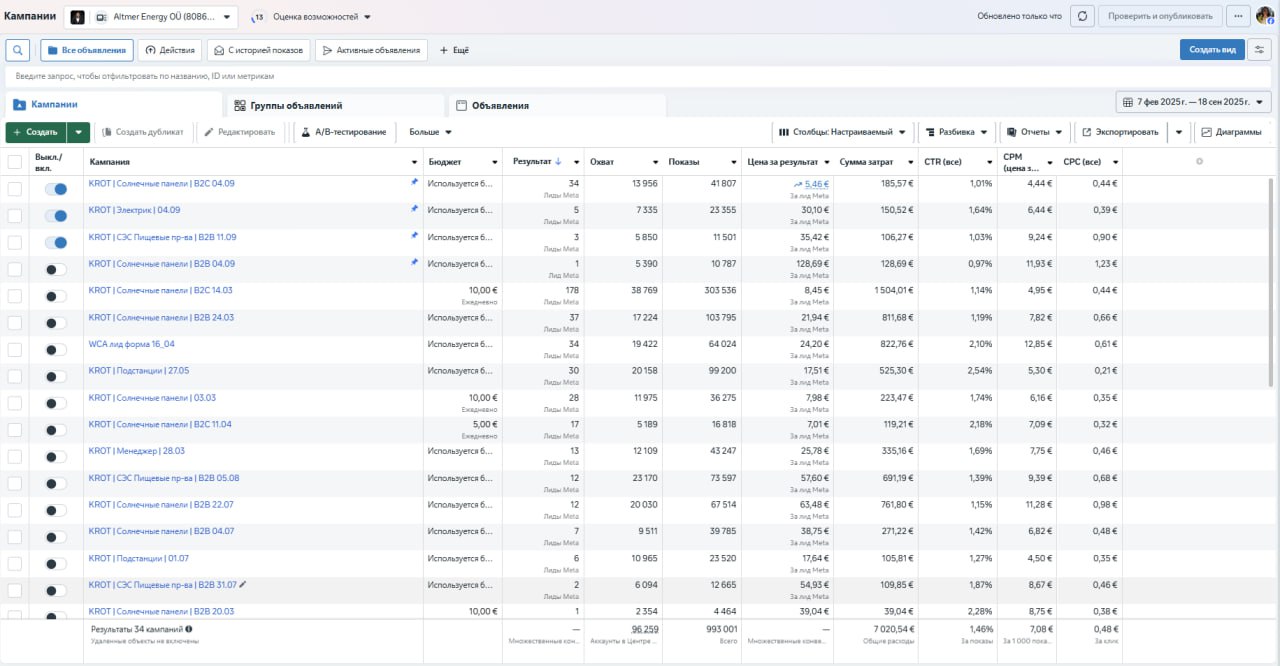Image resolution: width=1280 pixels, height=666 pixels.
Task: Open the Разбивка dropdown
Action: pyautogui.click(x=956, y=132)
